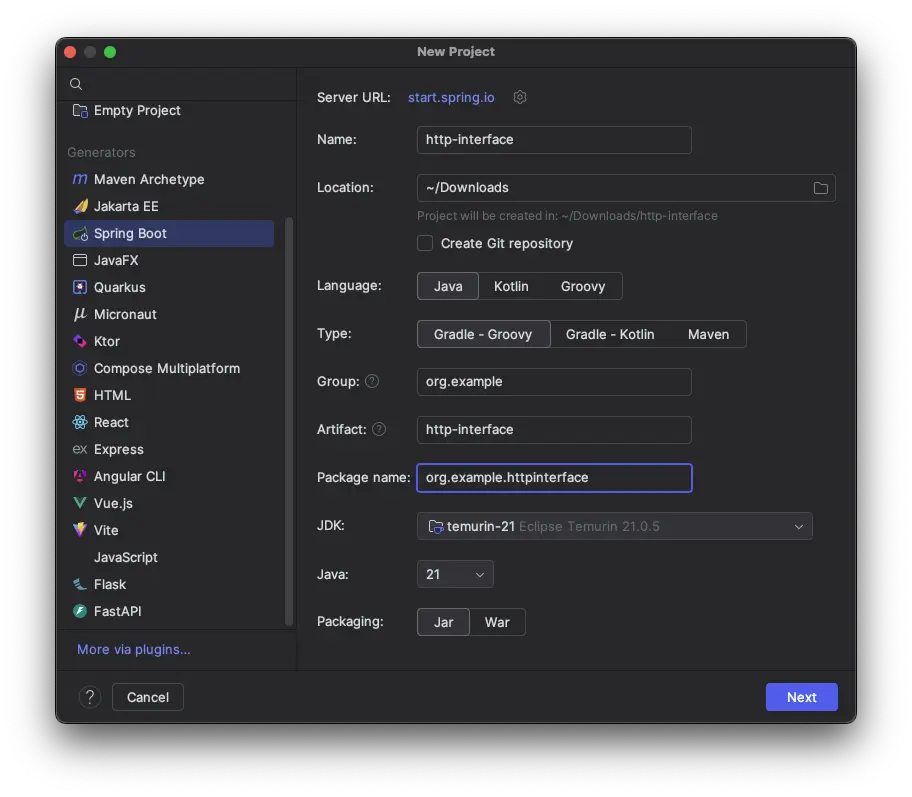This screenshot has height=797, width=912.
Task: Click the Cancel button
Action: tap(148, 697)
